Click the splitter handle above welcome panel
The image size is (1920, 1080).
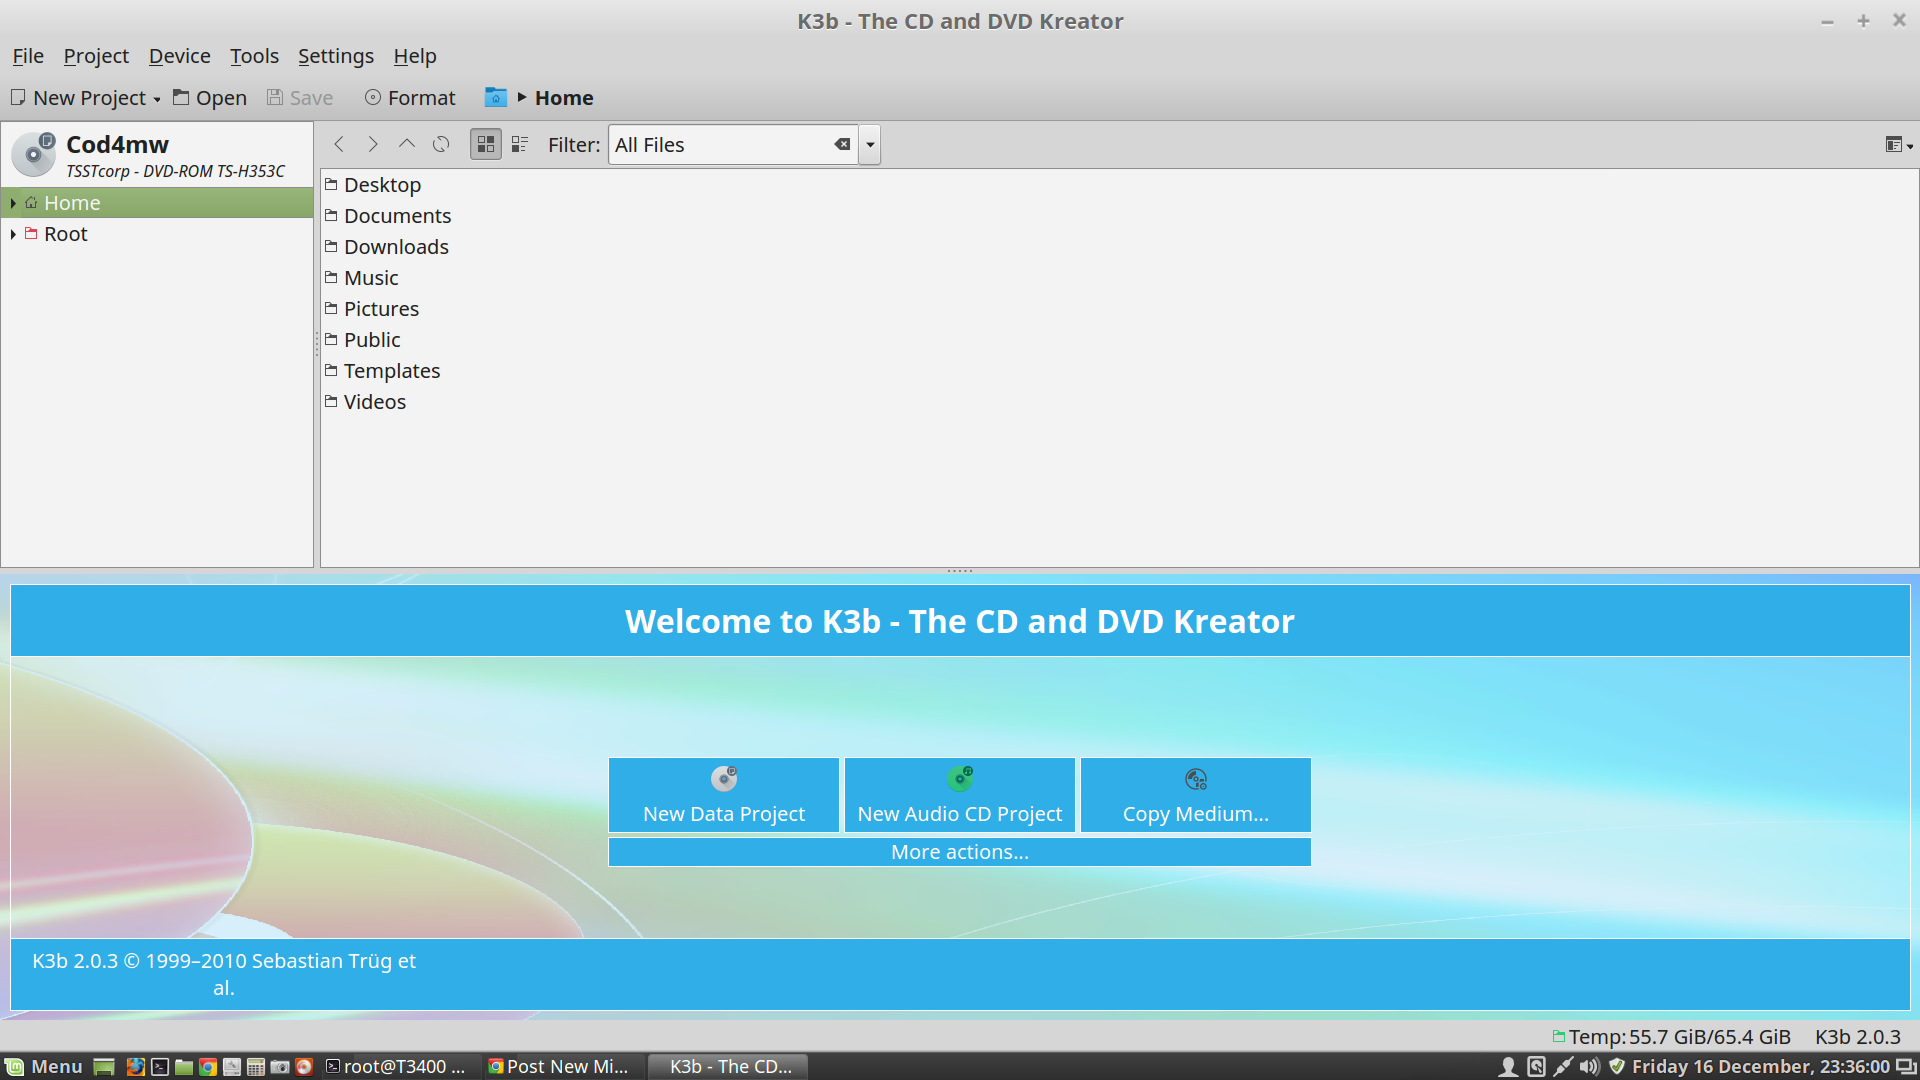(959, 571)
